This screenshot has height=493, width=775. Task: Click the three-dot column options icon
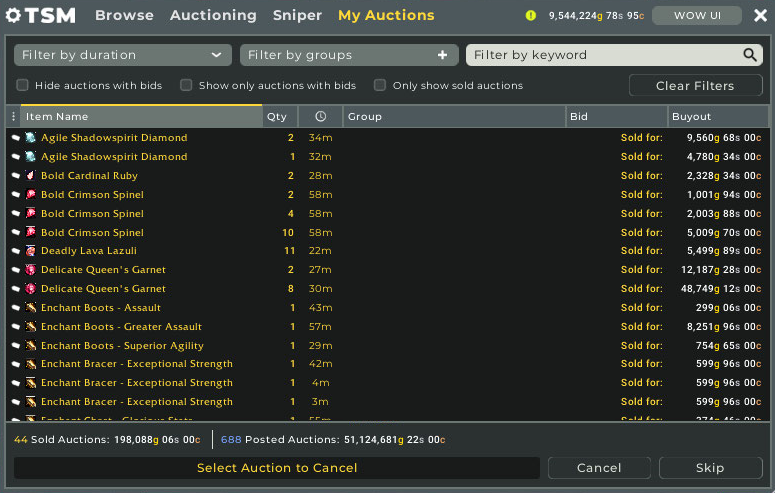13,117
